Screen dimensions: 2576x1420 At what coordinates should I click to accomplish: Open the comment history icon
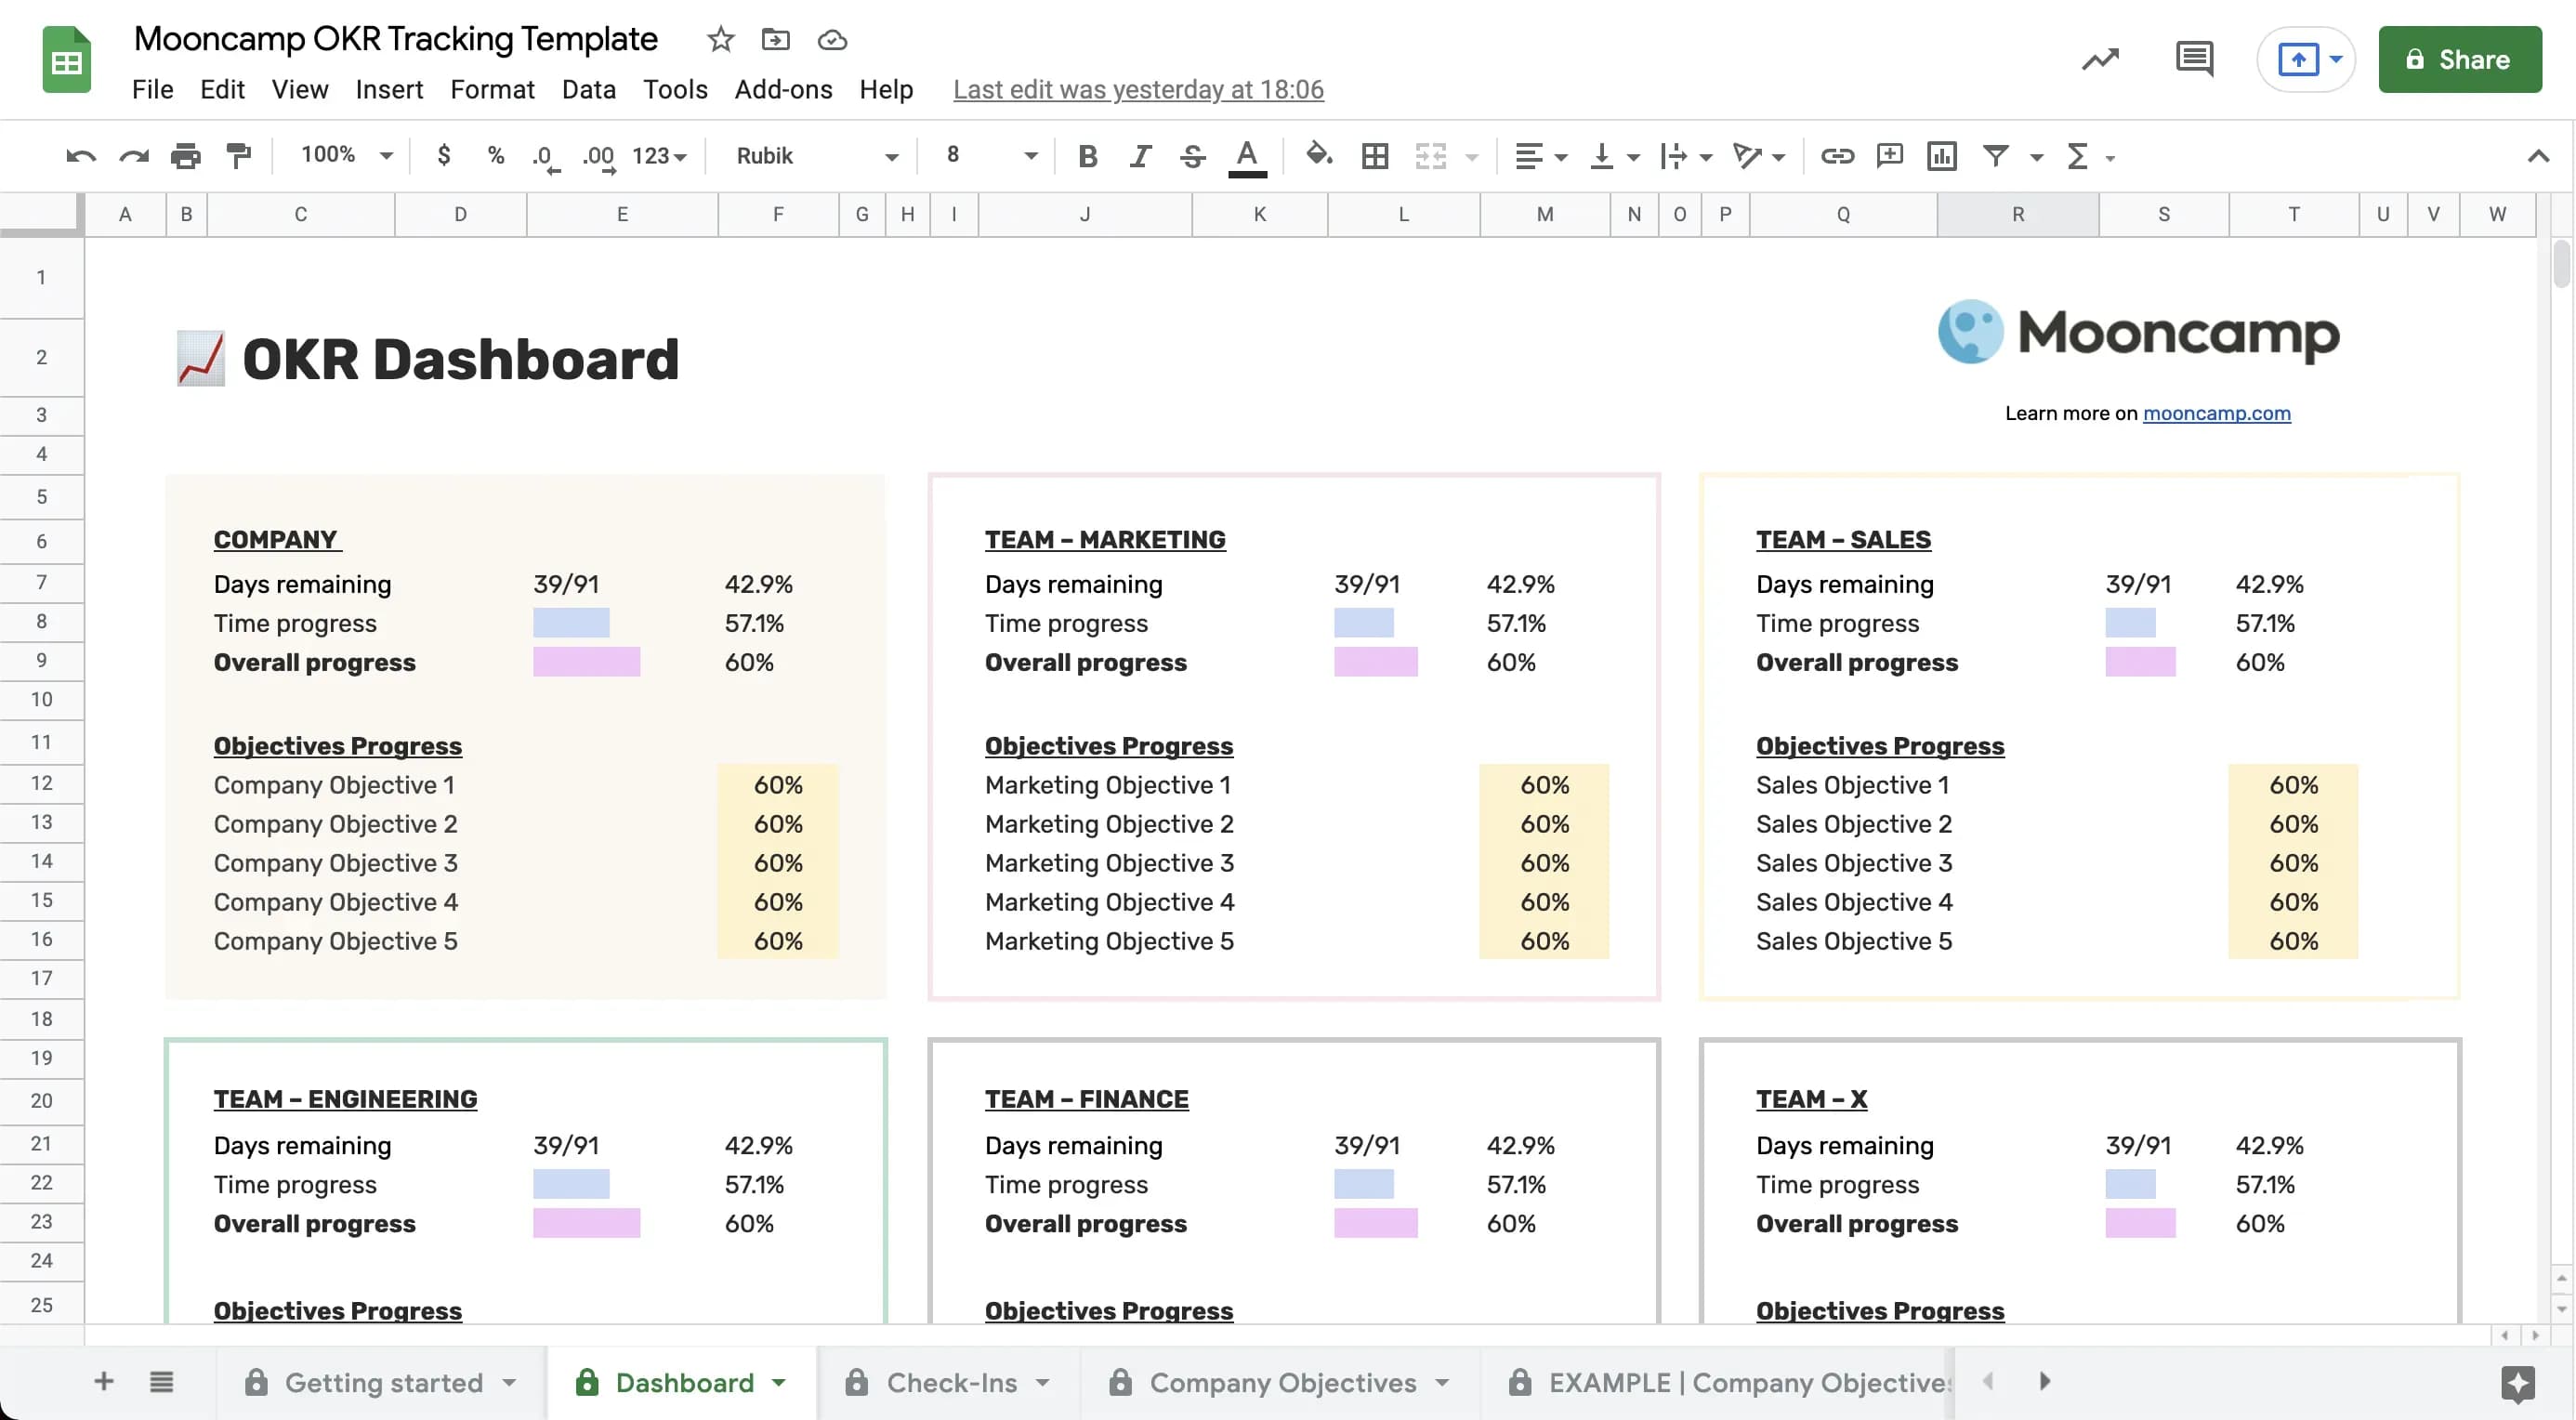pos(2194,59)
